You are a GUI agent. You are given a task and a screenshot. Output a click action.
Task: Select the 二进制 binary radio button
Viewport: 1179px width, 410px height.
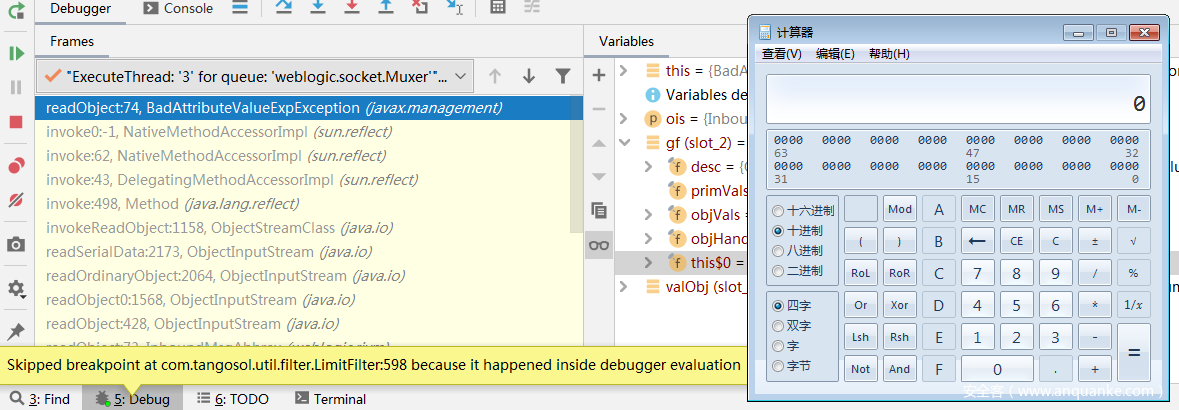click(780, 271)
